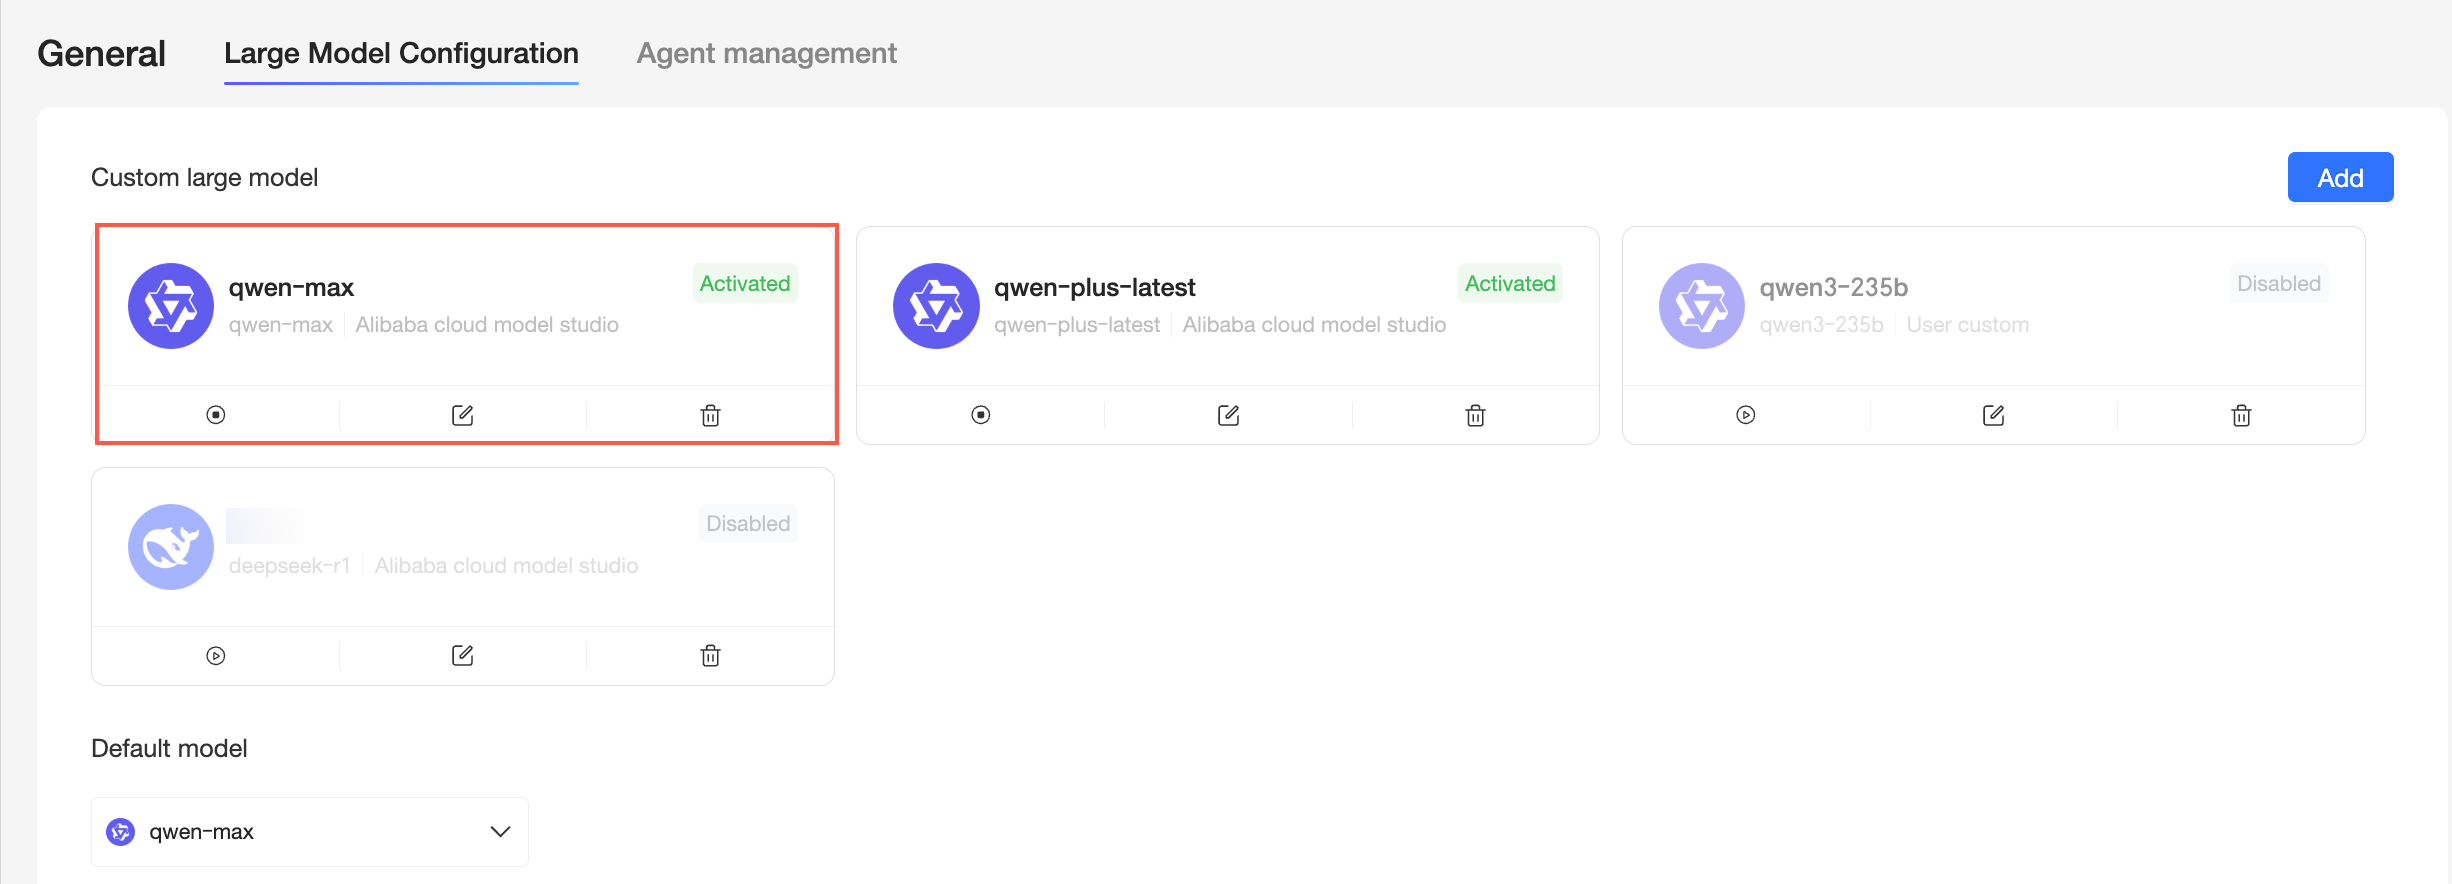Image resolution: width=2452 pixels, height=884 pixels.
Task: Click the Activated badge on qwen-max
Action: point(745,284)
